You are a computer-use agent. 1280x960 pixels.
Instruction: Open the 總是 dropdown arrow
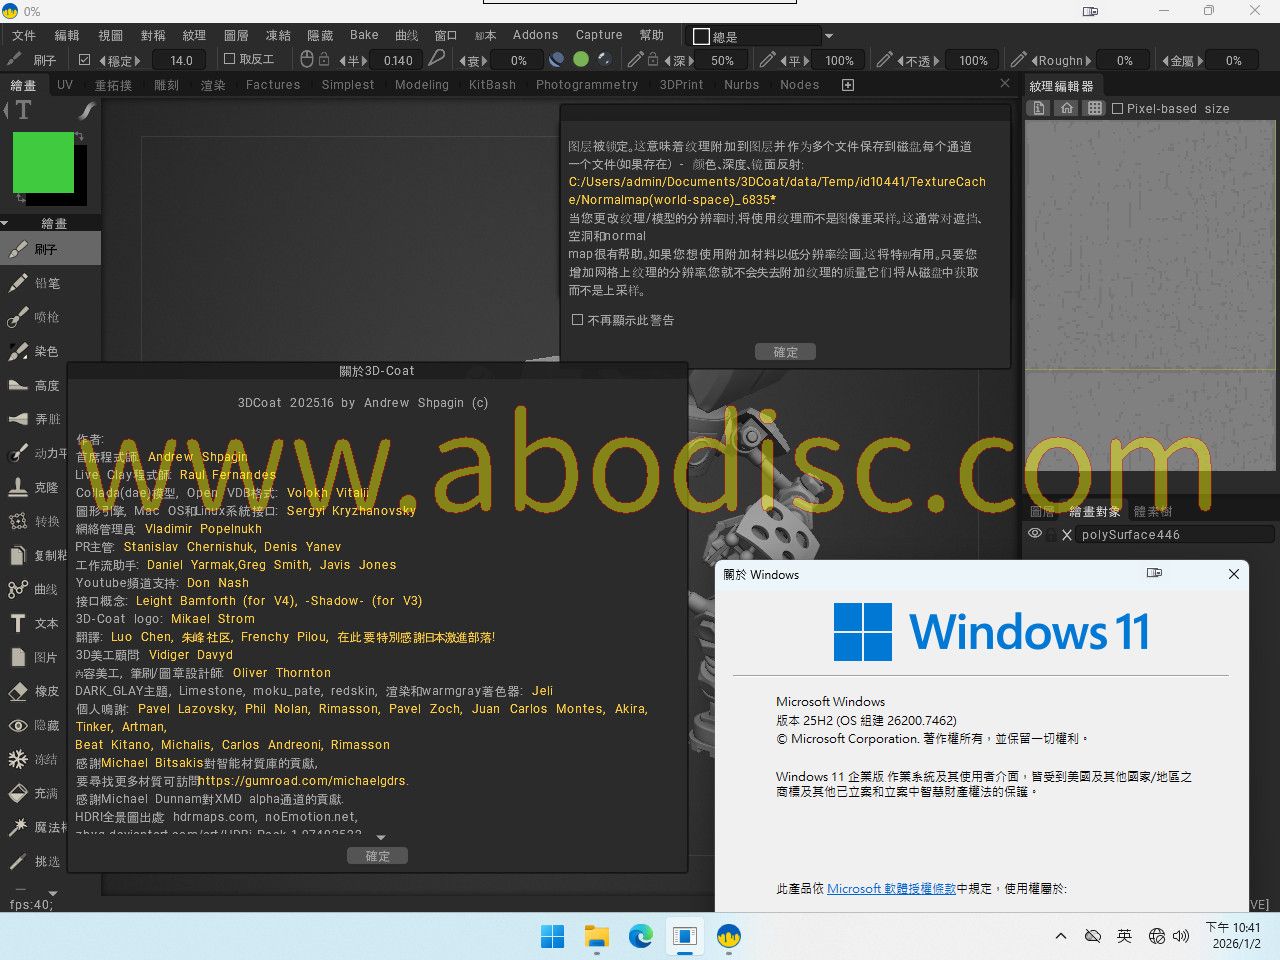[828, 36]
